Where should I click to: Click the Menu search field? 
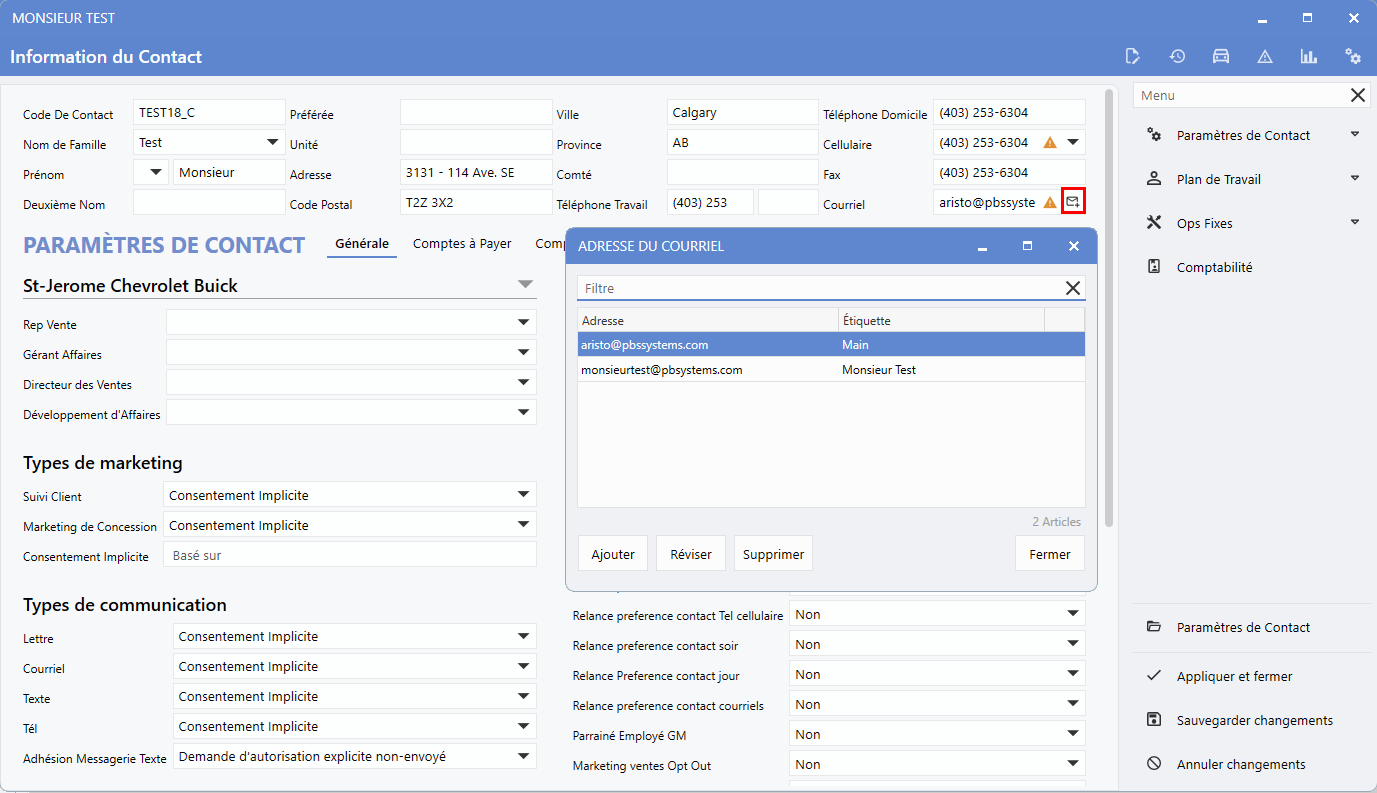click(1240, 95)
